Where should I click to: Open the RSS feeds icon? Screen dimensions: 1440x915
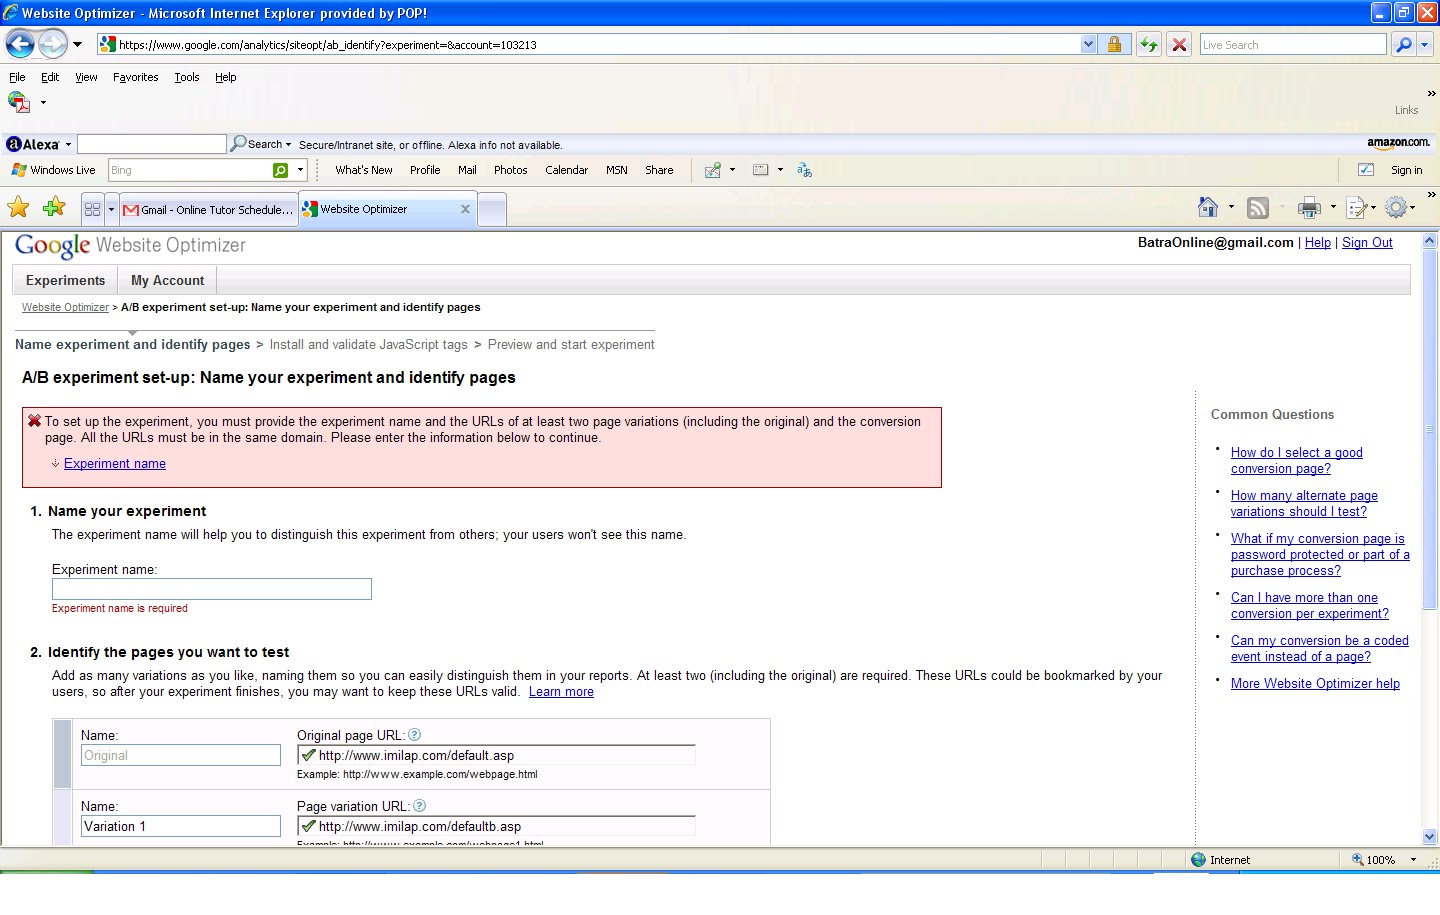pos(1257,207)
